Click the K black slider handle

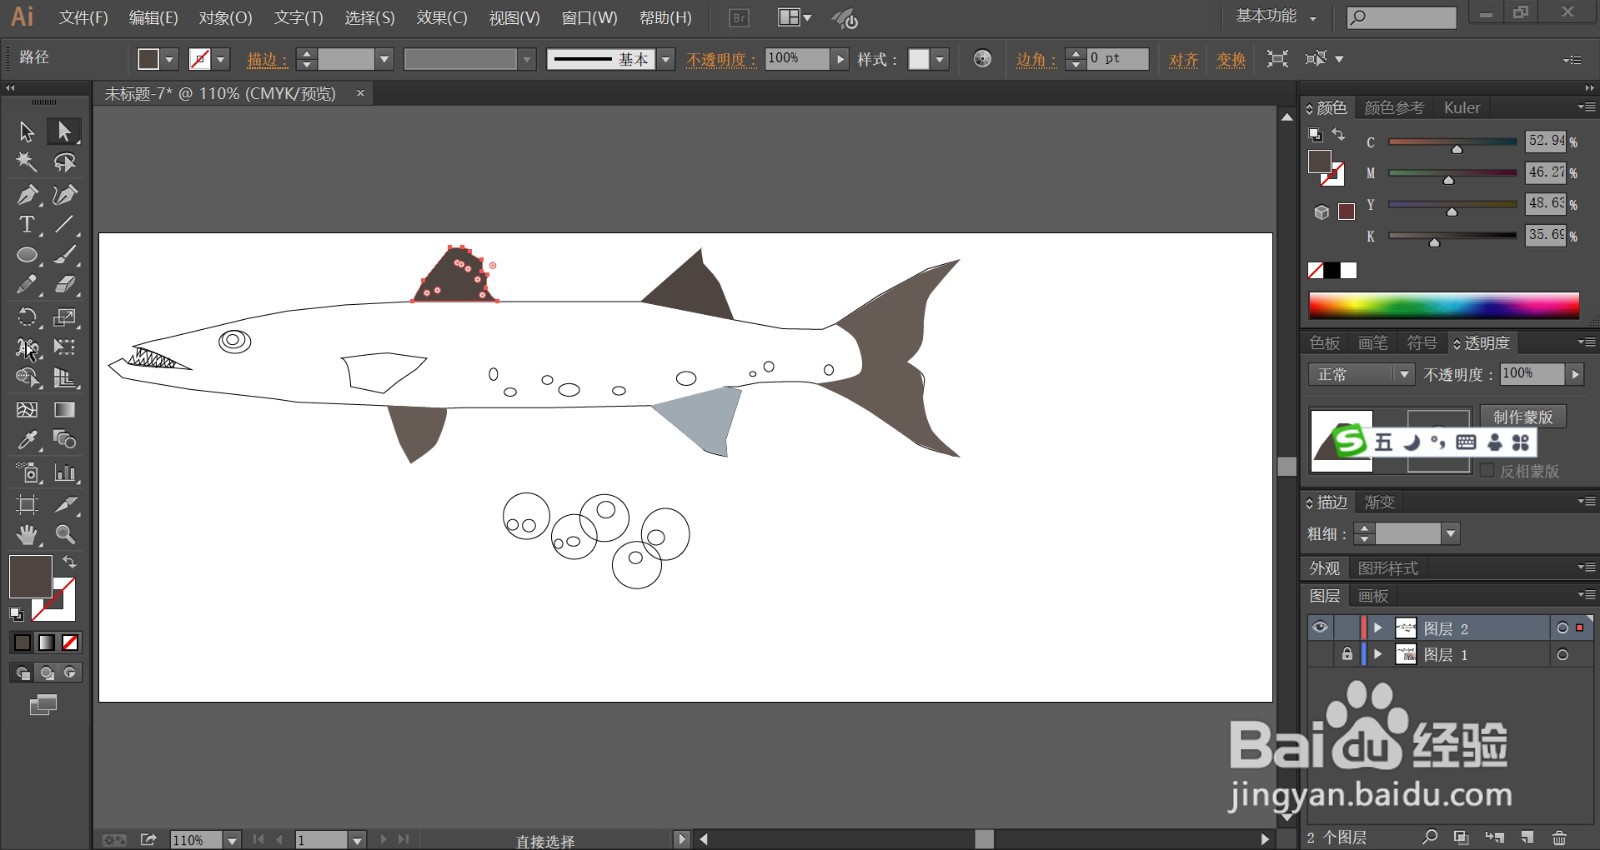coord(1434,242)
